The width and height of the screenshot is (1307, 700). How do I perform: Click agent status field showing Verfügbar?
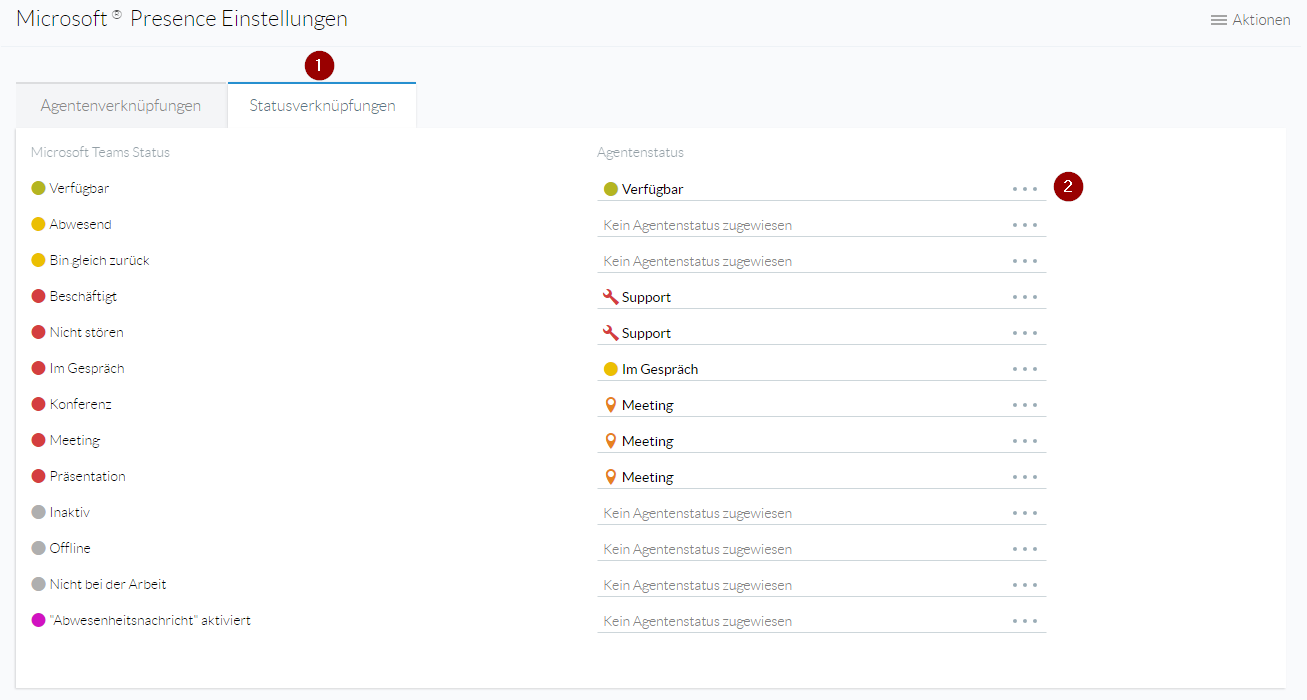(x=822, y=189)
